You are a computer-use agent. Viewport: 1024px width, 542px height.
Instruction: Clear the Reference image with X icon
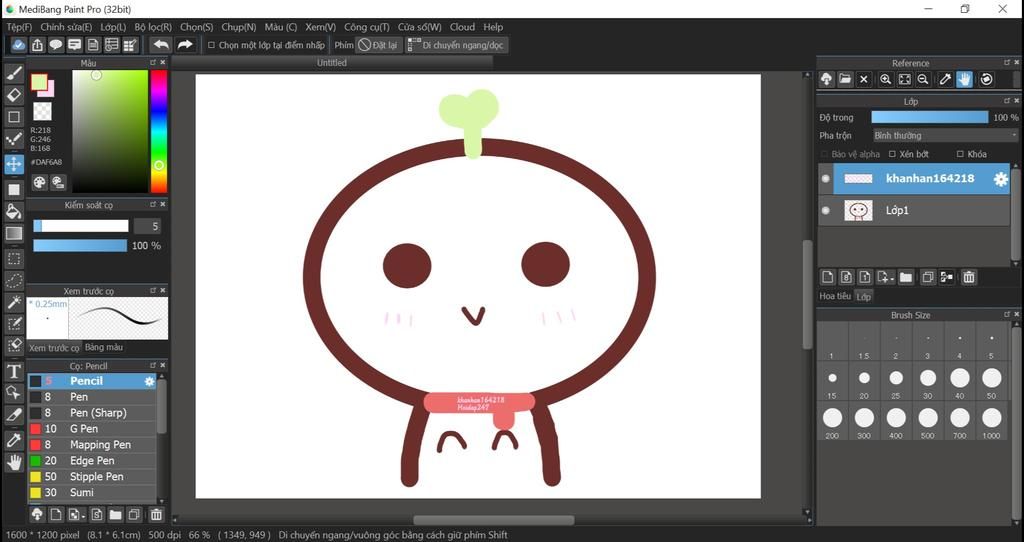(x=864, y=80)
